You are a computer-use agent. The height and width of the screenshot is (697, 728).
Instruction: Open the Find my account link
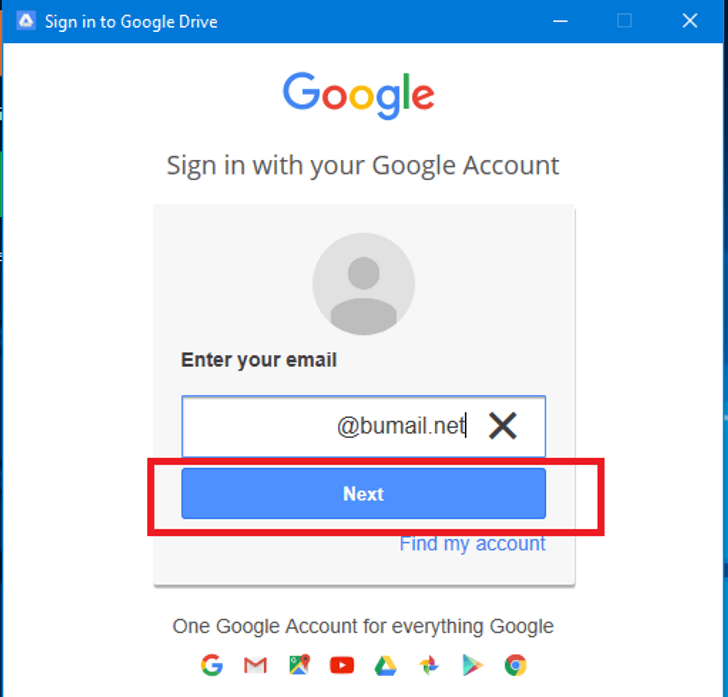pos(473,544)
